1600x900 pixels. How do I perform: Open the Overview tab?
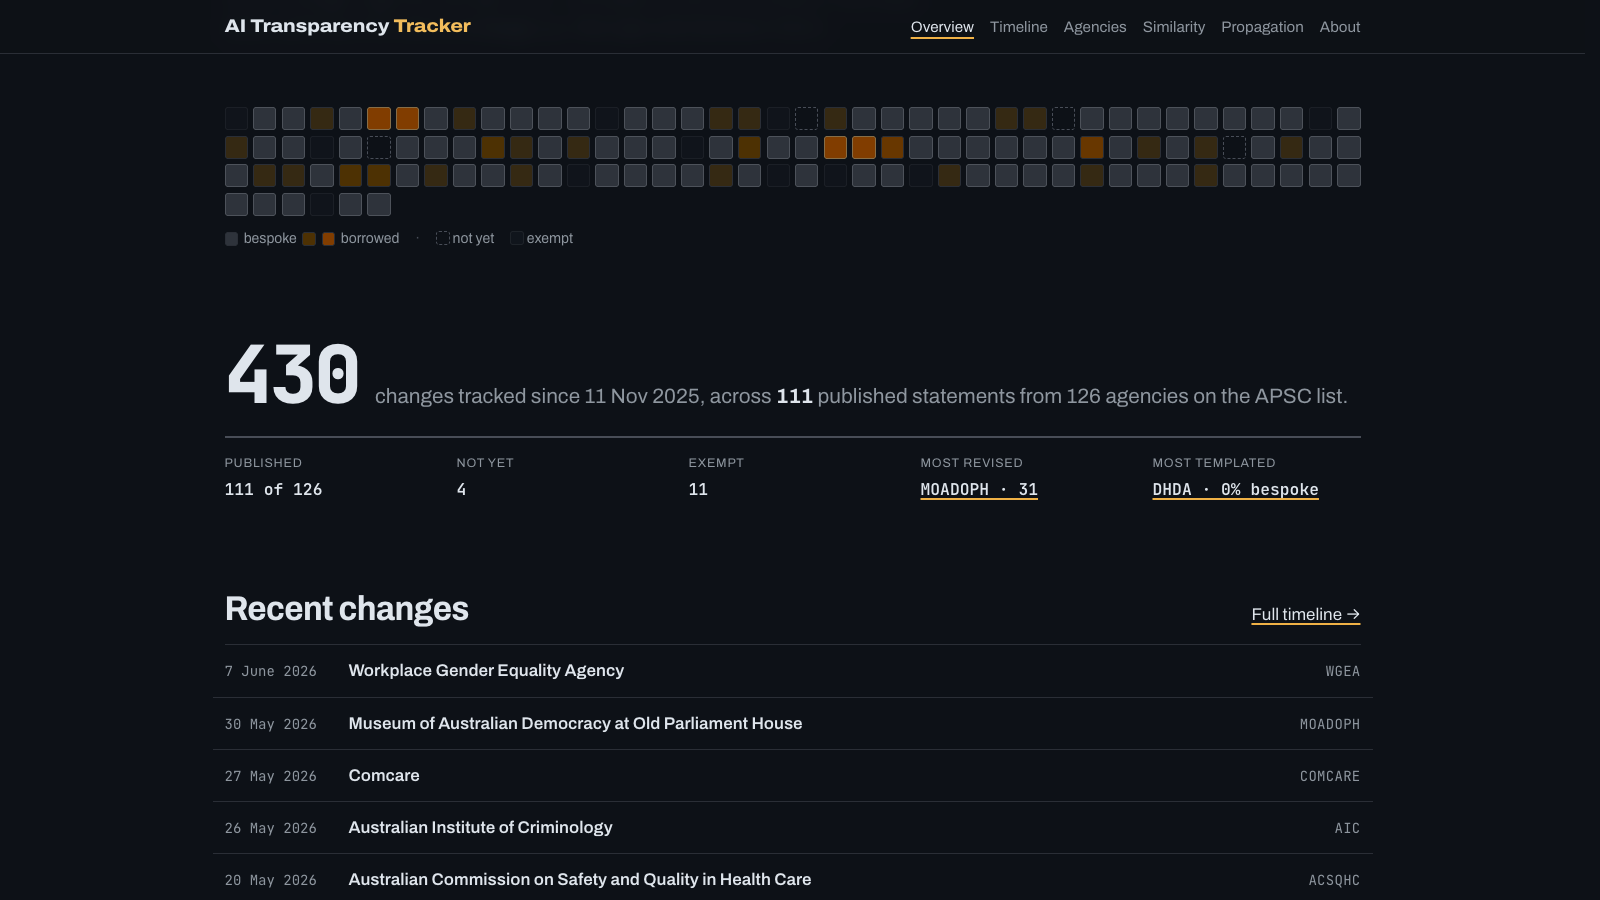point(942,27)
